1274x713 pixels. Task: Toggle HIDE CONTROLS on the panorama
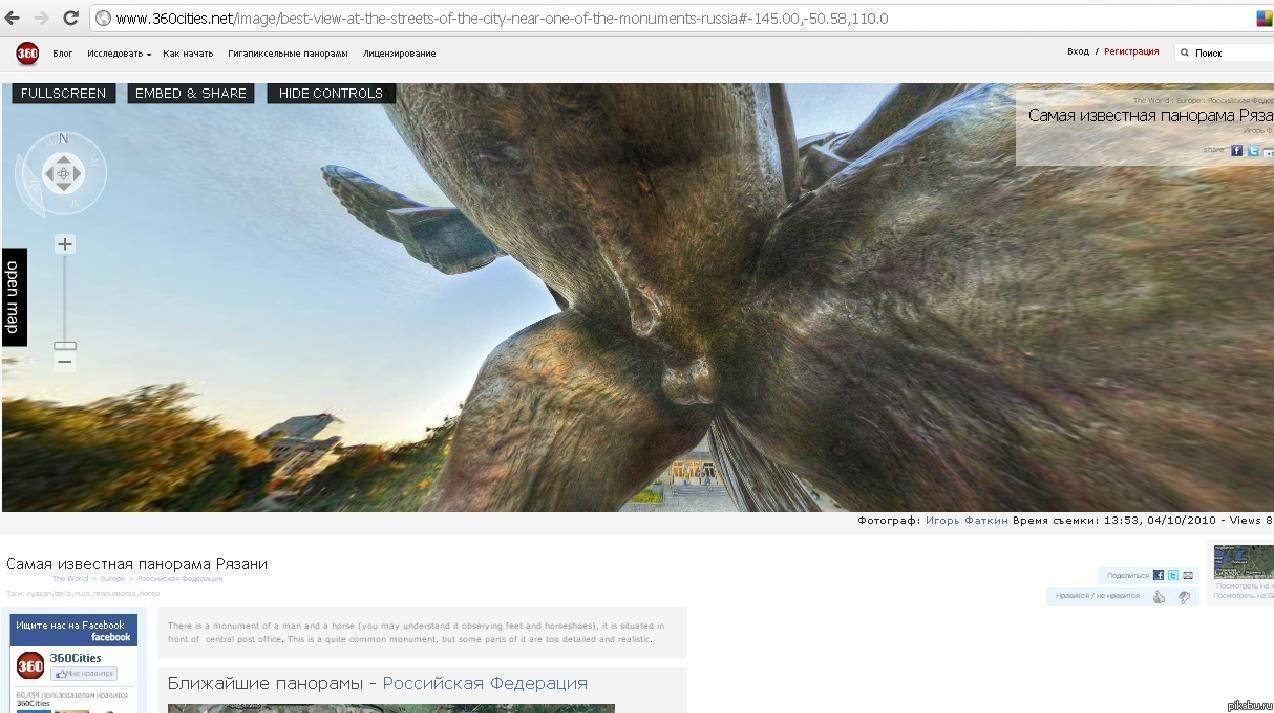pyautogui.click(x=331, y=93)
